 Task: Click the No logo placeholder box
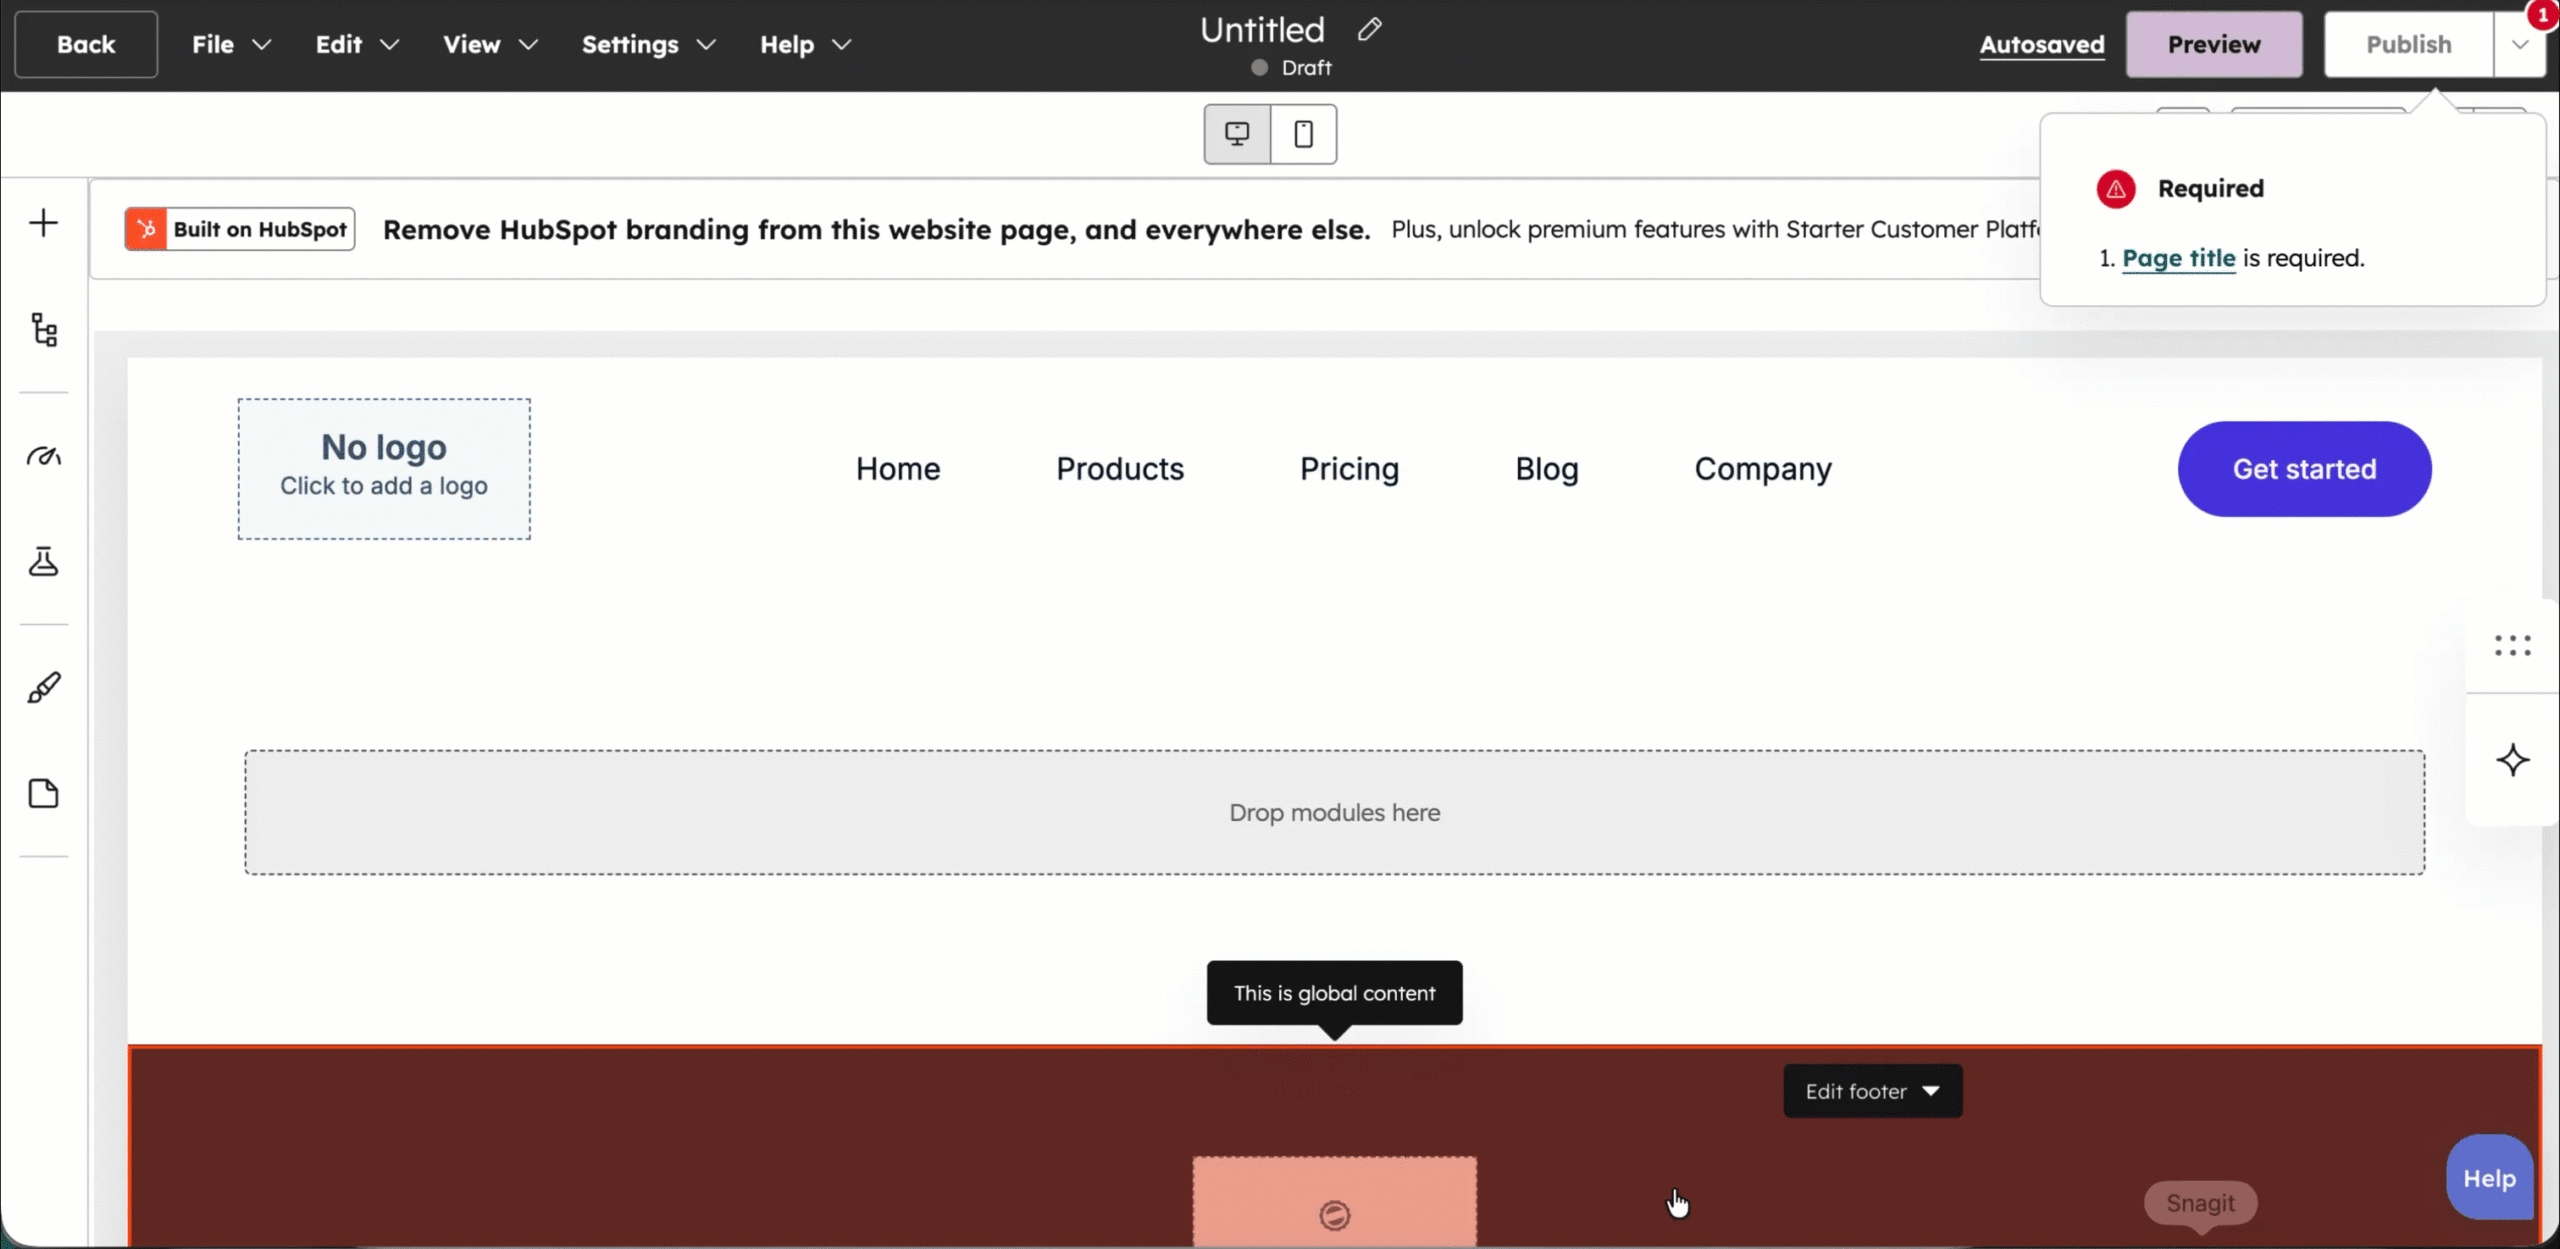pos(384,469)
